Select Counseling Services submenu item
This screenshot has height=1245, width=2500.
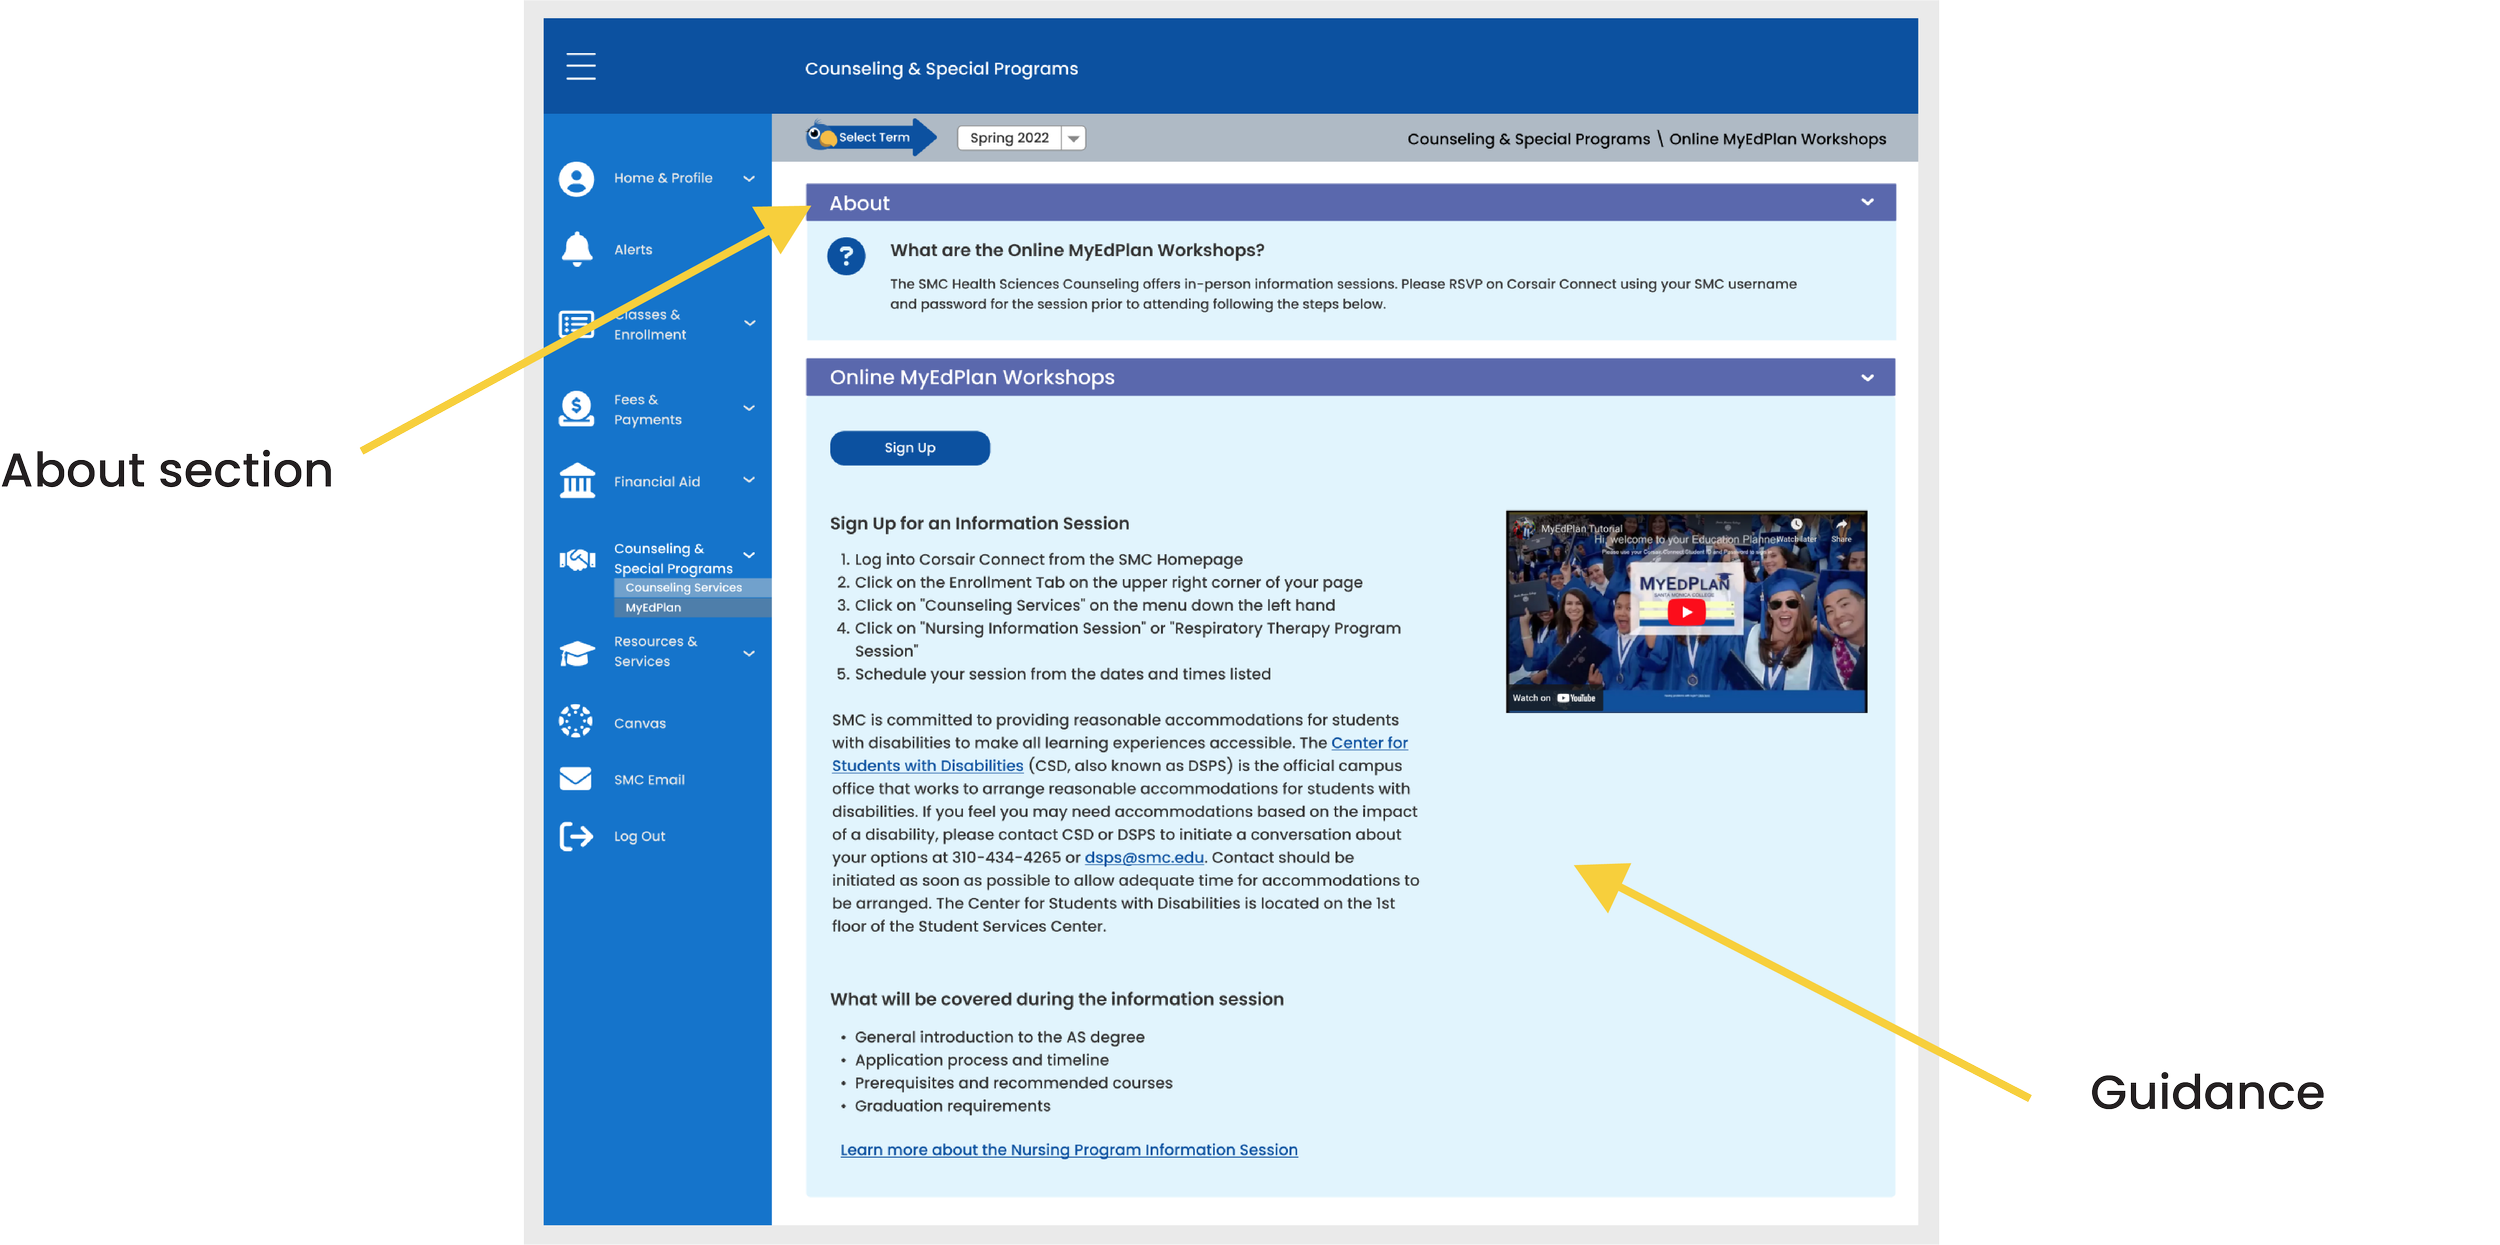pyautogui.click(x=684, y=588)
